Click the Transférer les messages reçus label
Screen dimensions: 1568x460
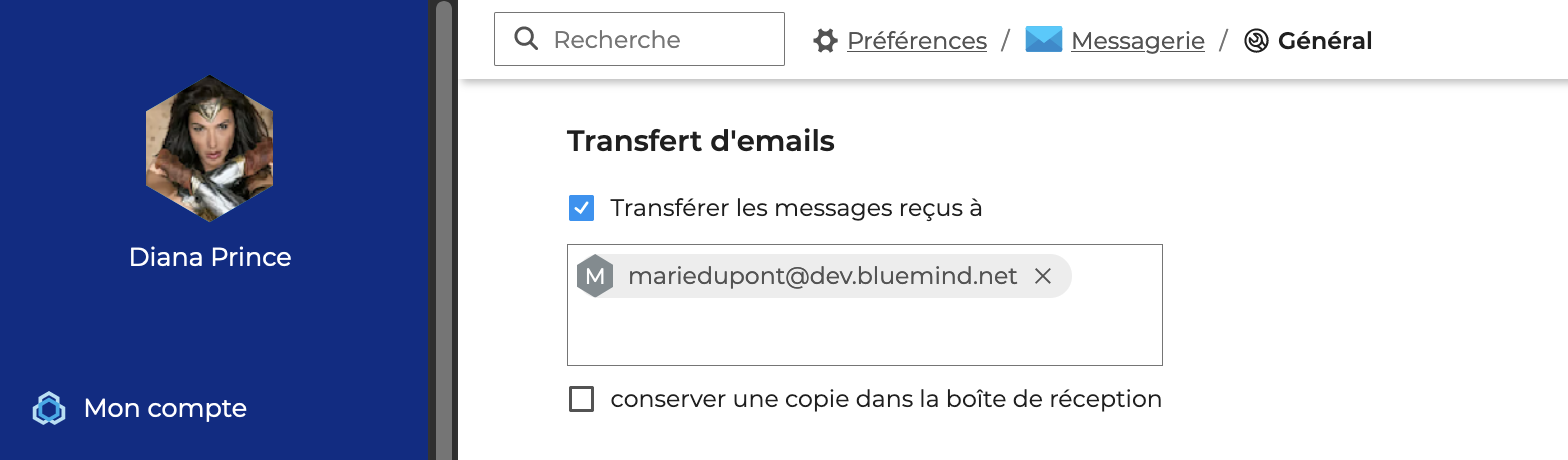click(796, 208)
